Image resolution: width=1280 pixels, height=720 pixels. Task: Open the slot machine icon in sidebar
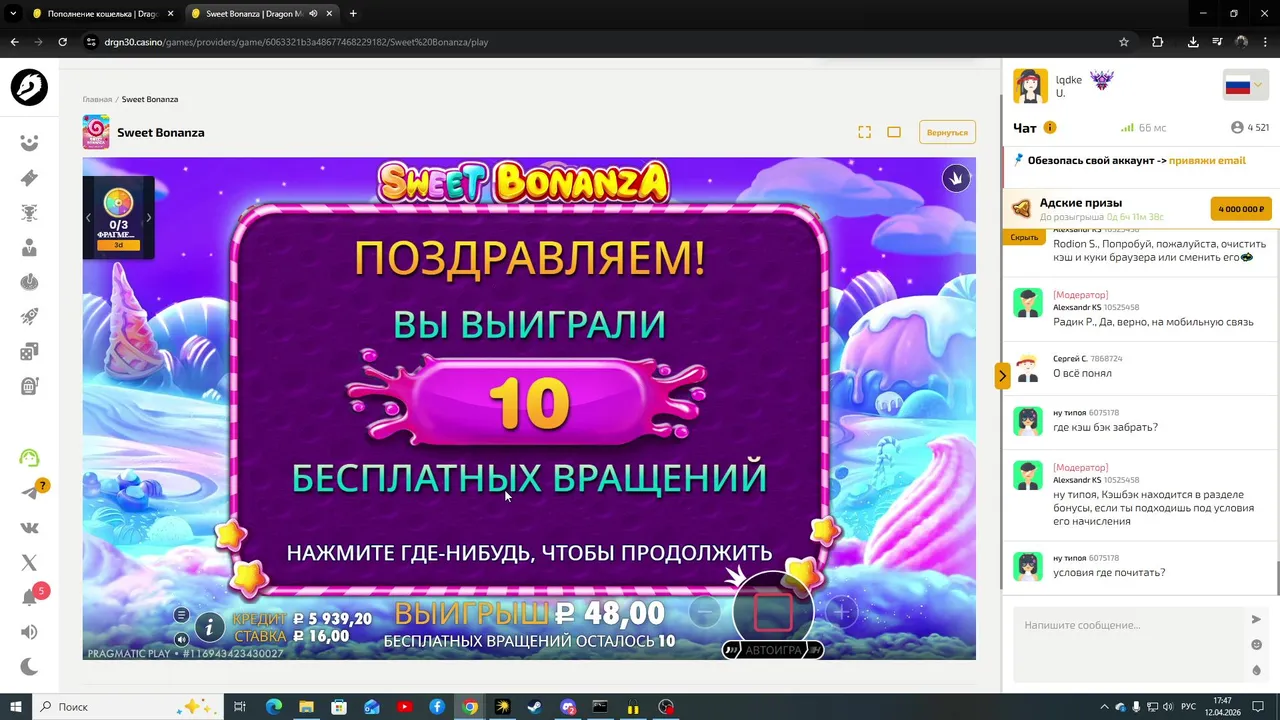(x=29, y=386)
